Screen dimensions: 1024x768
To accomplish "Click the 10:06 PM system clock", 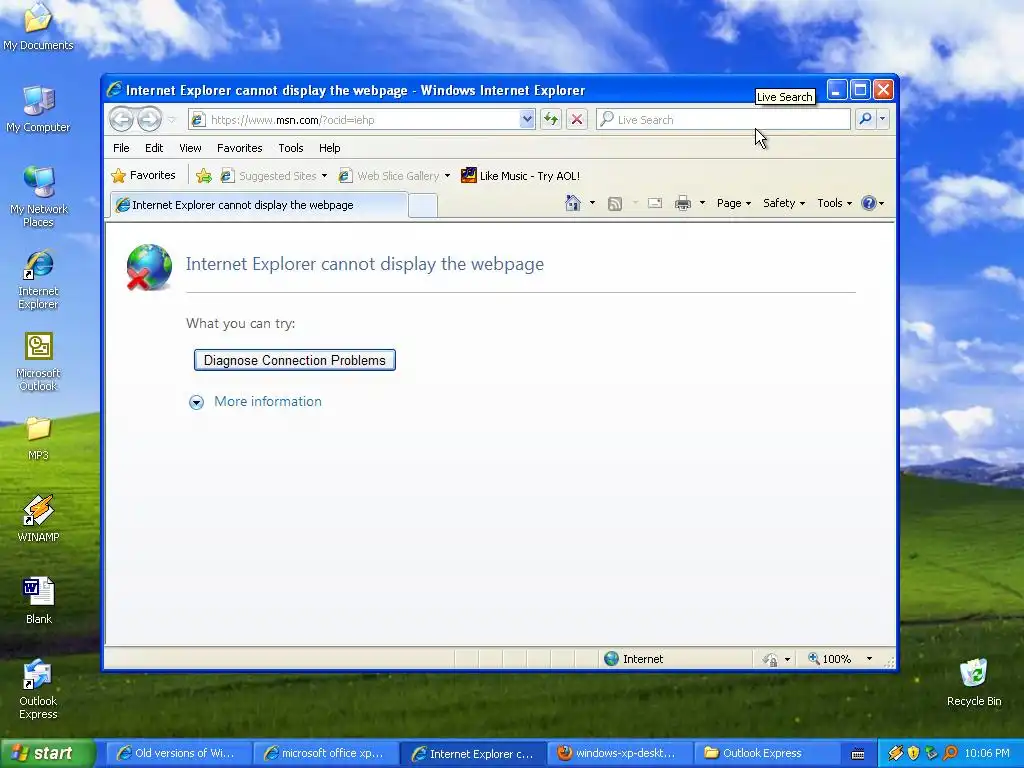I will [987, 753].
